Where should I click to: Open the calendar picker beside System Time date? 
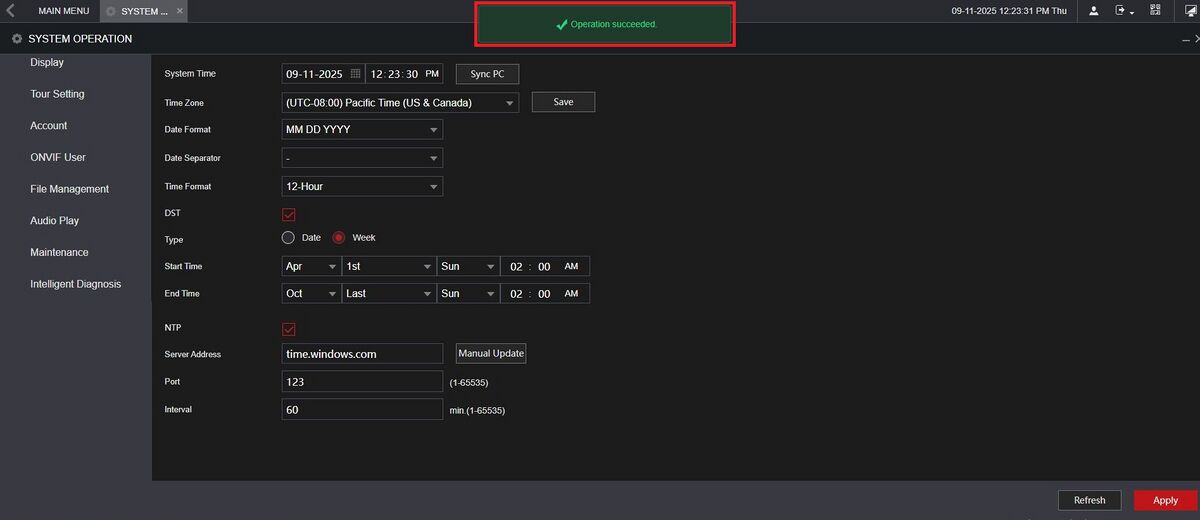pos(355,74)
